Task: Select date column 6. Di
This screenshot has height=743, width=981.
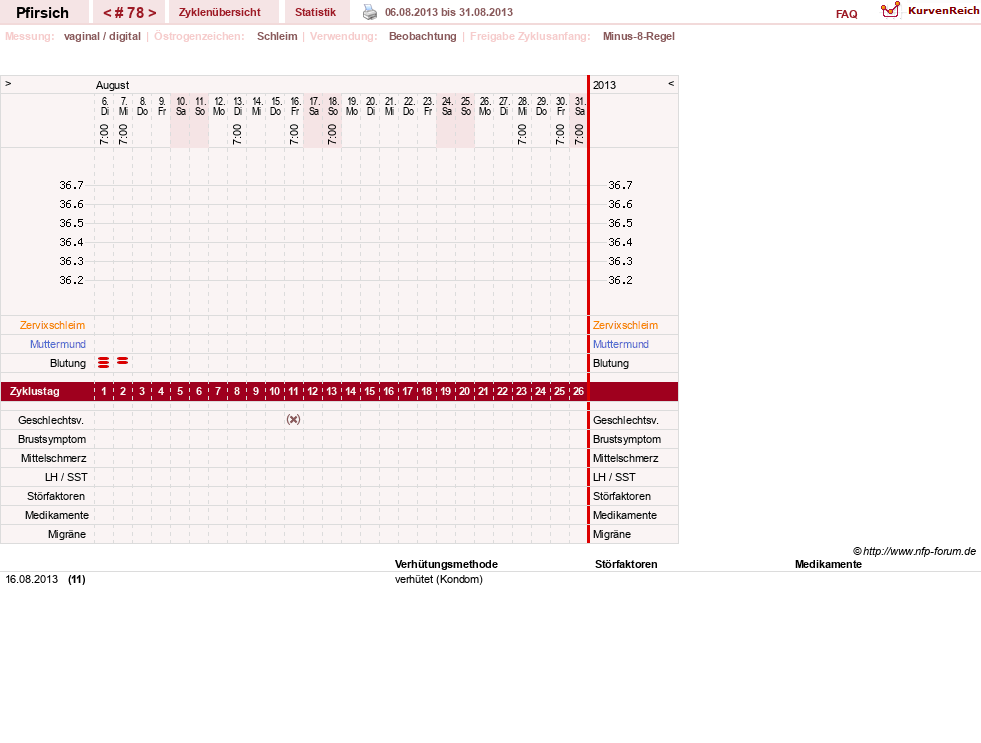Action: pos(104,106)
